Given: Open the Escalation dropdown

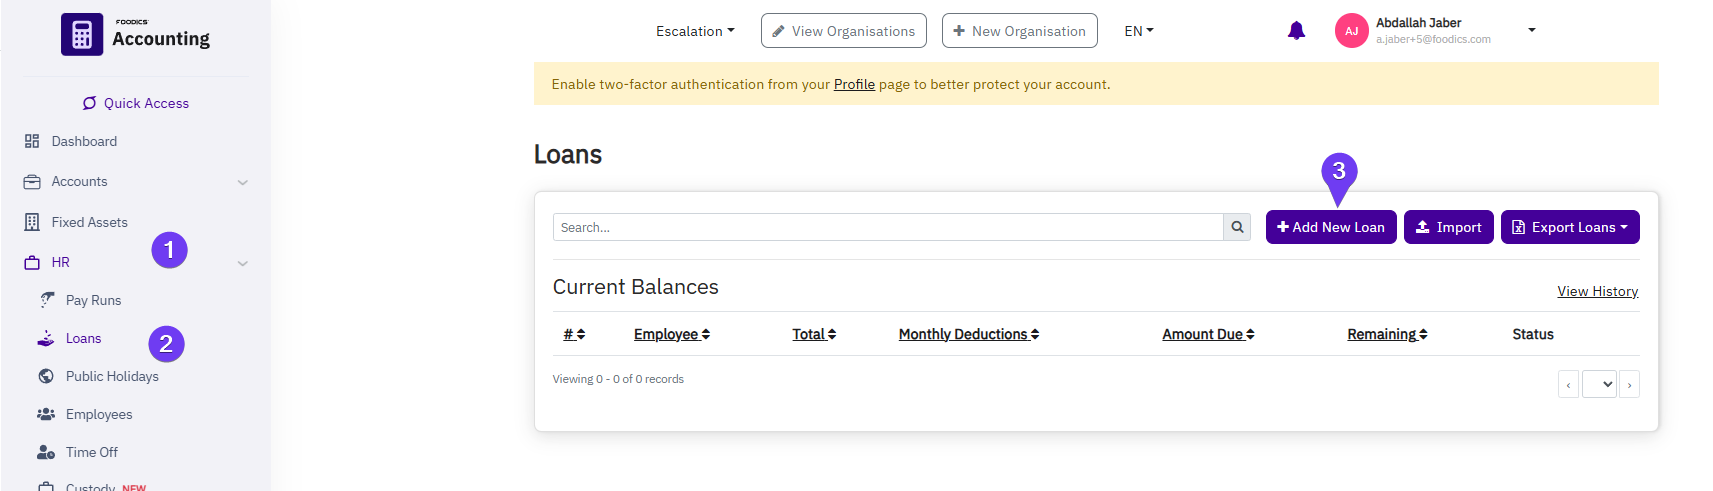Looking at the screenshot, I should tap(694, 31).
